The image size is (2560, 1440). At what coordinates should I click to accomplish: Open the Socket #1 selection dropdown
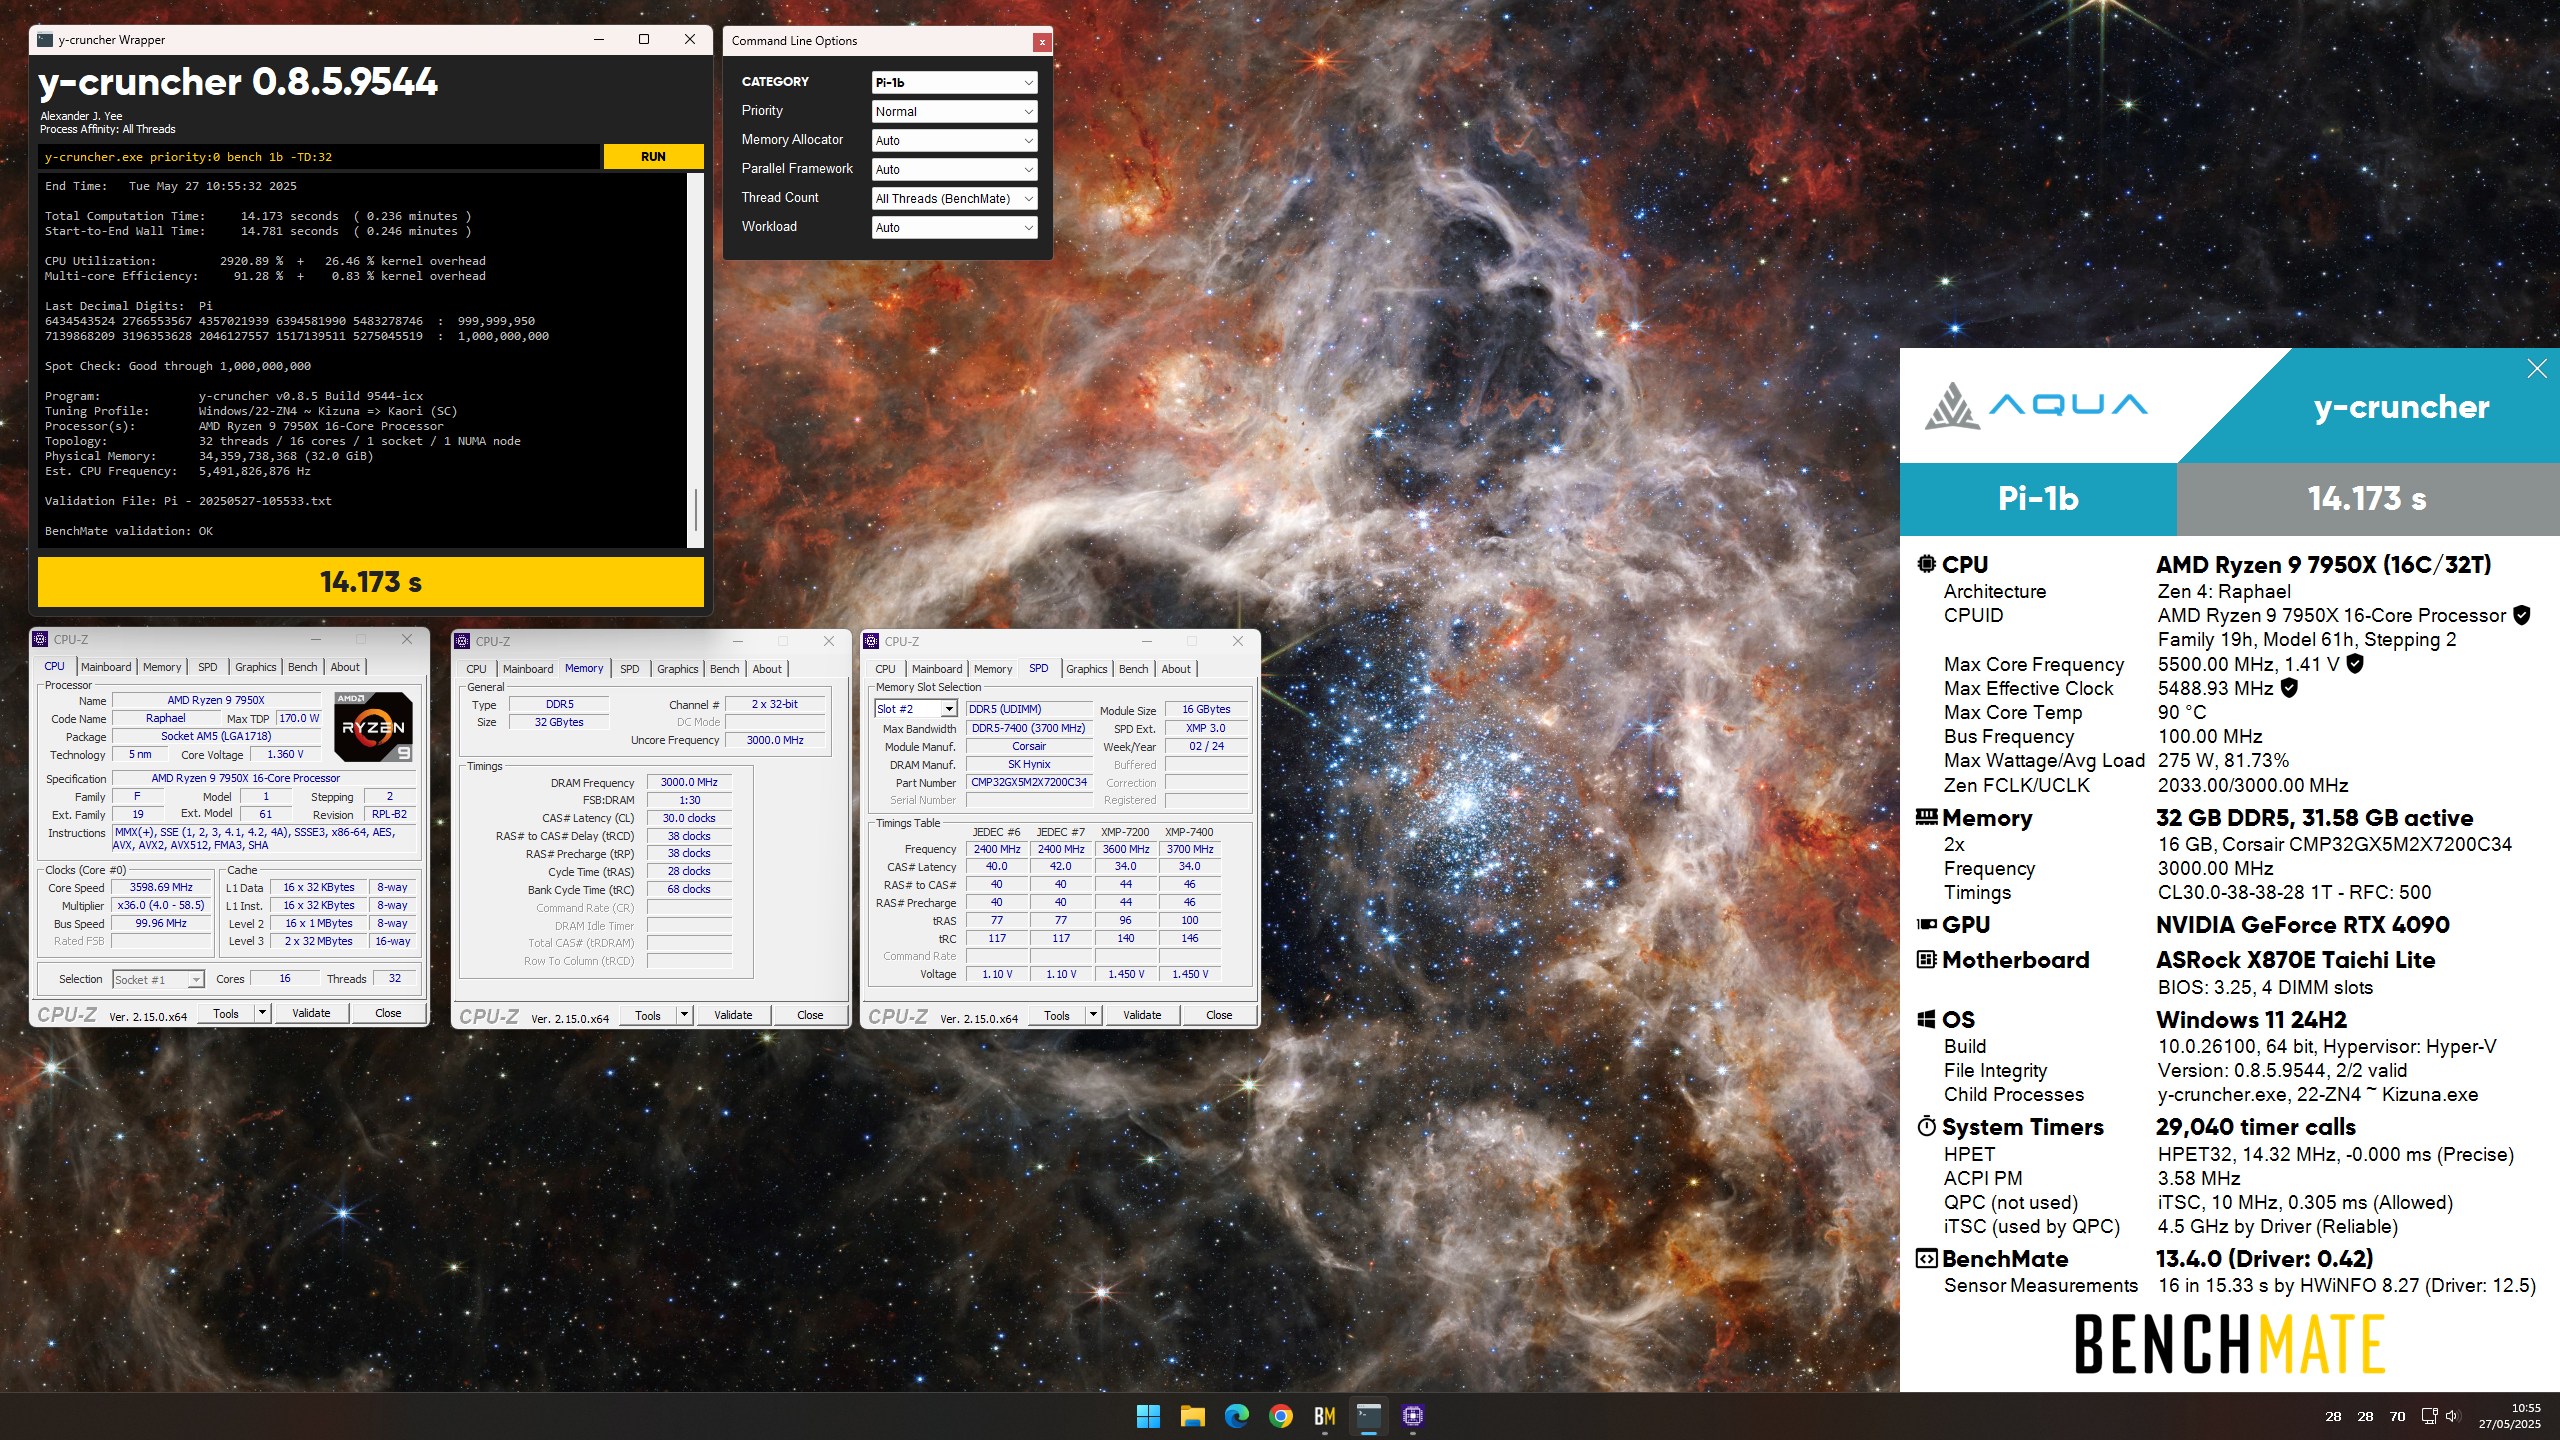coord(158,979)
